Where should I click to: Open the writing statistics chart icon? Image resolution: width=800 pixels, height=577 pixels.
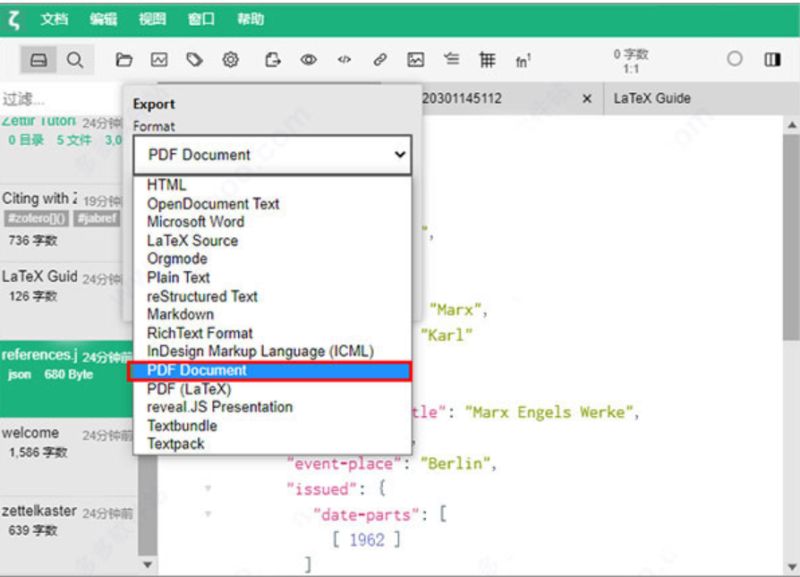159,60
